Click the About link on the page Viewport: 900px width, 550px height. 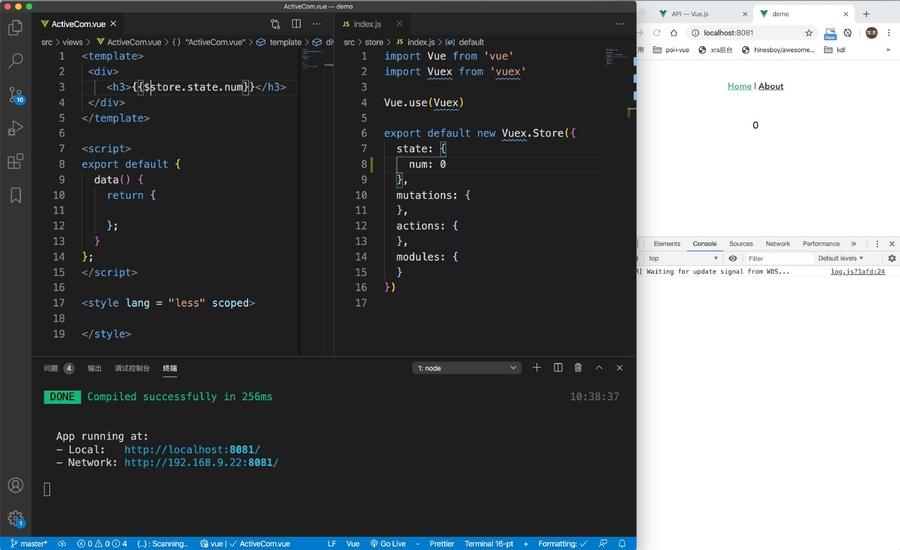[771, 86]
